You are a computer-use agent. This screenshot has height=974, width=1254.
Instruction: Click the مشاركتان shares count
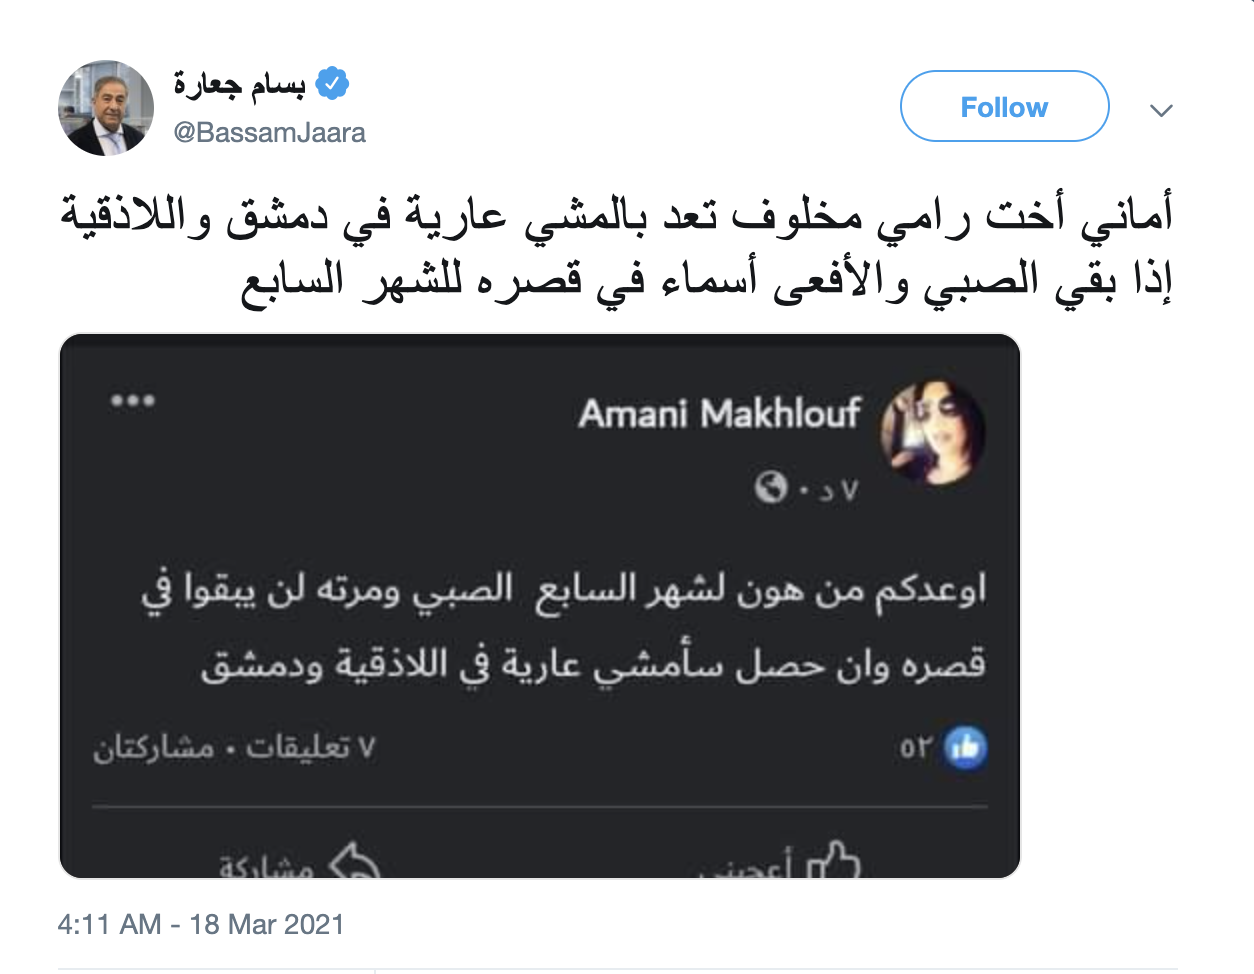[x=154, y=748]
